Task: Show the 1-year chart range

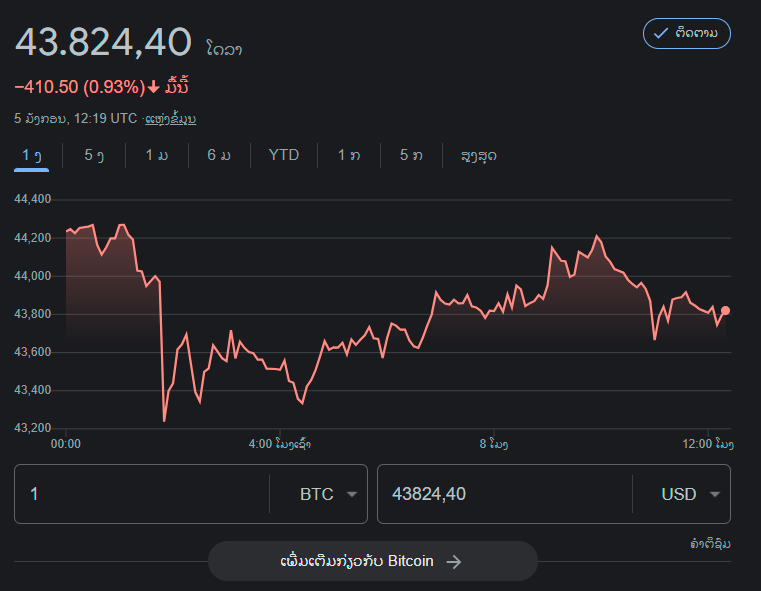Action: pyautogui.click(x=349, y=155)
